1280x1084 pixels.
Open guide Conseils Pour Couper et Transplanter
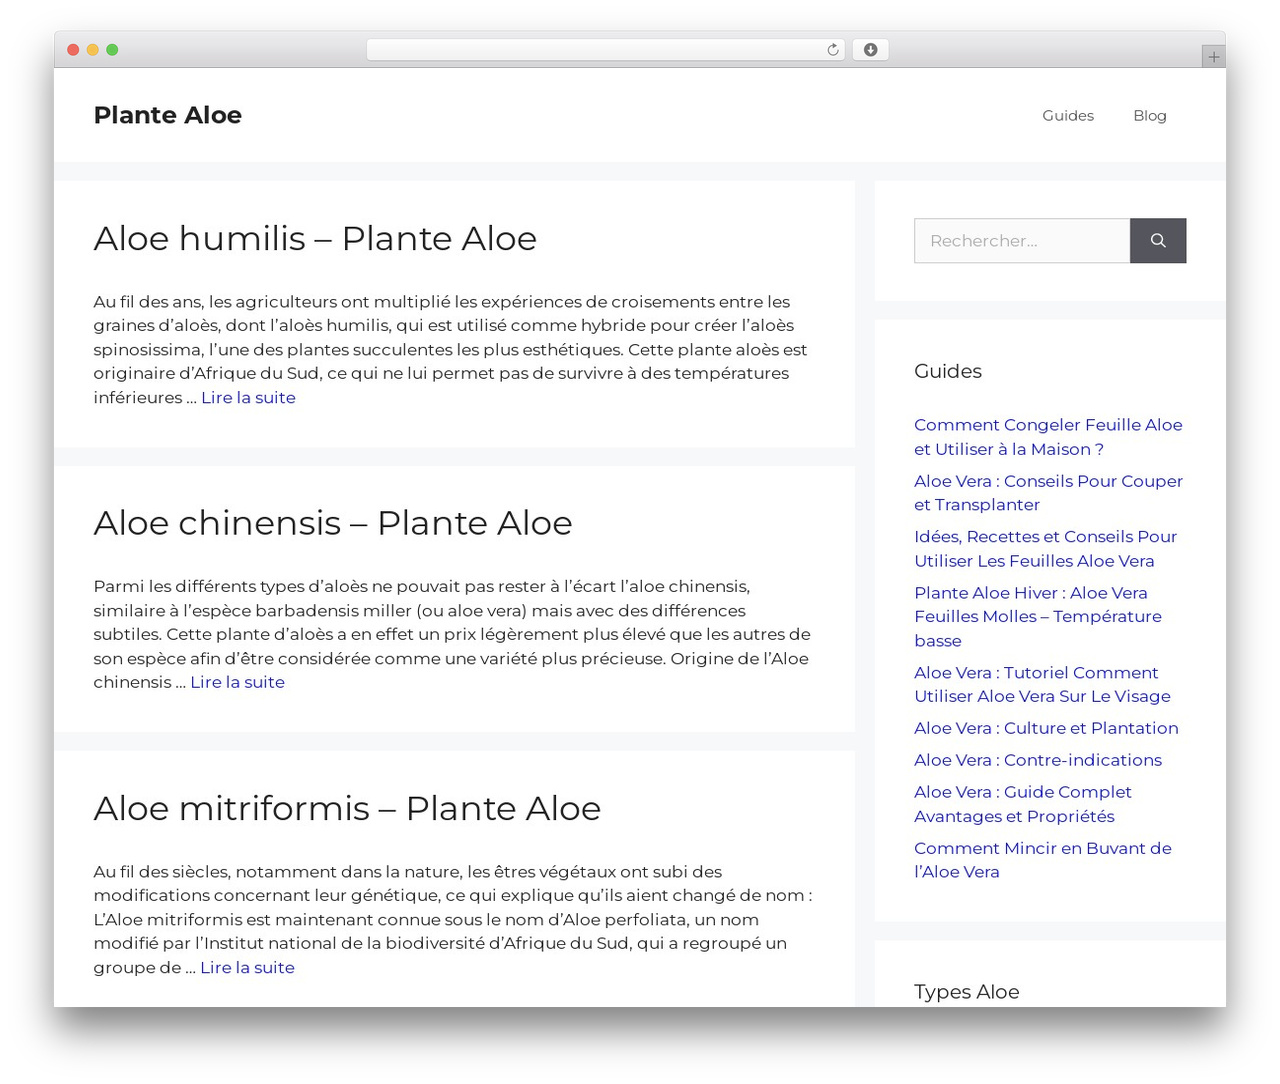[1048, 493]
